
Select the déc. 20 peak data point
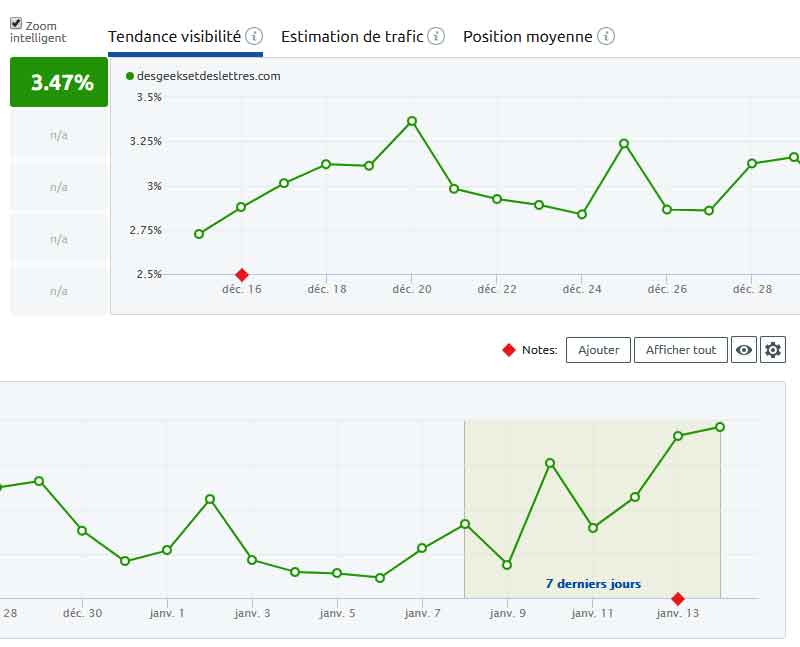[412, 121]
